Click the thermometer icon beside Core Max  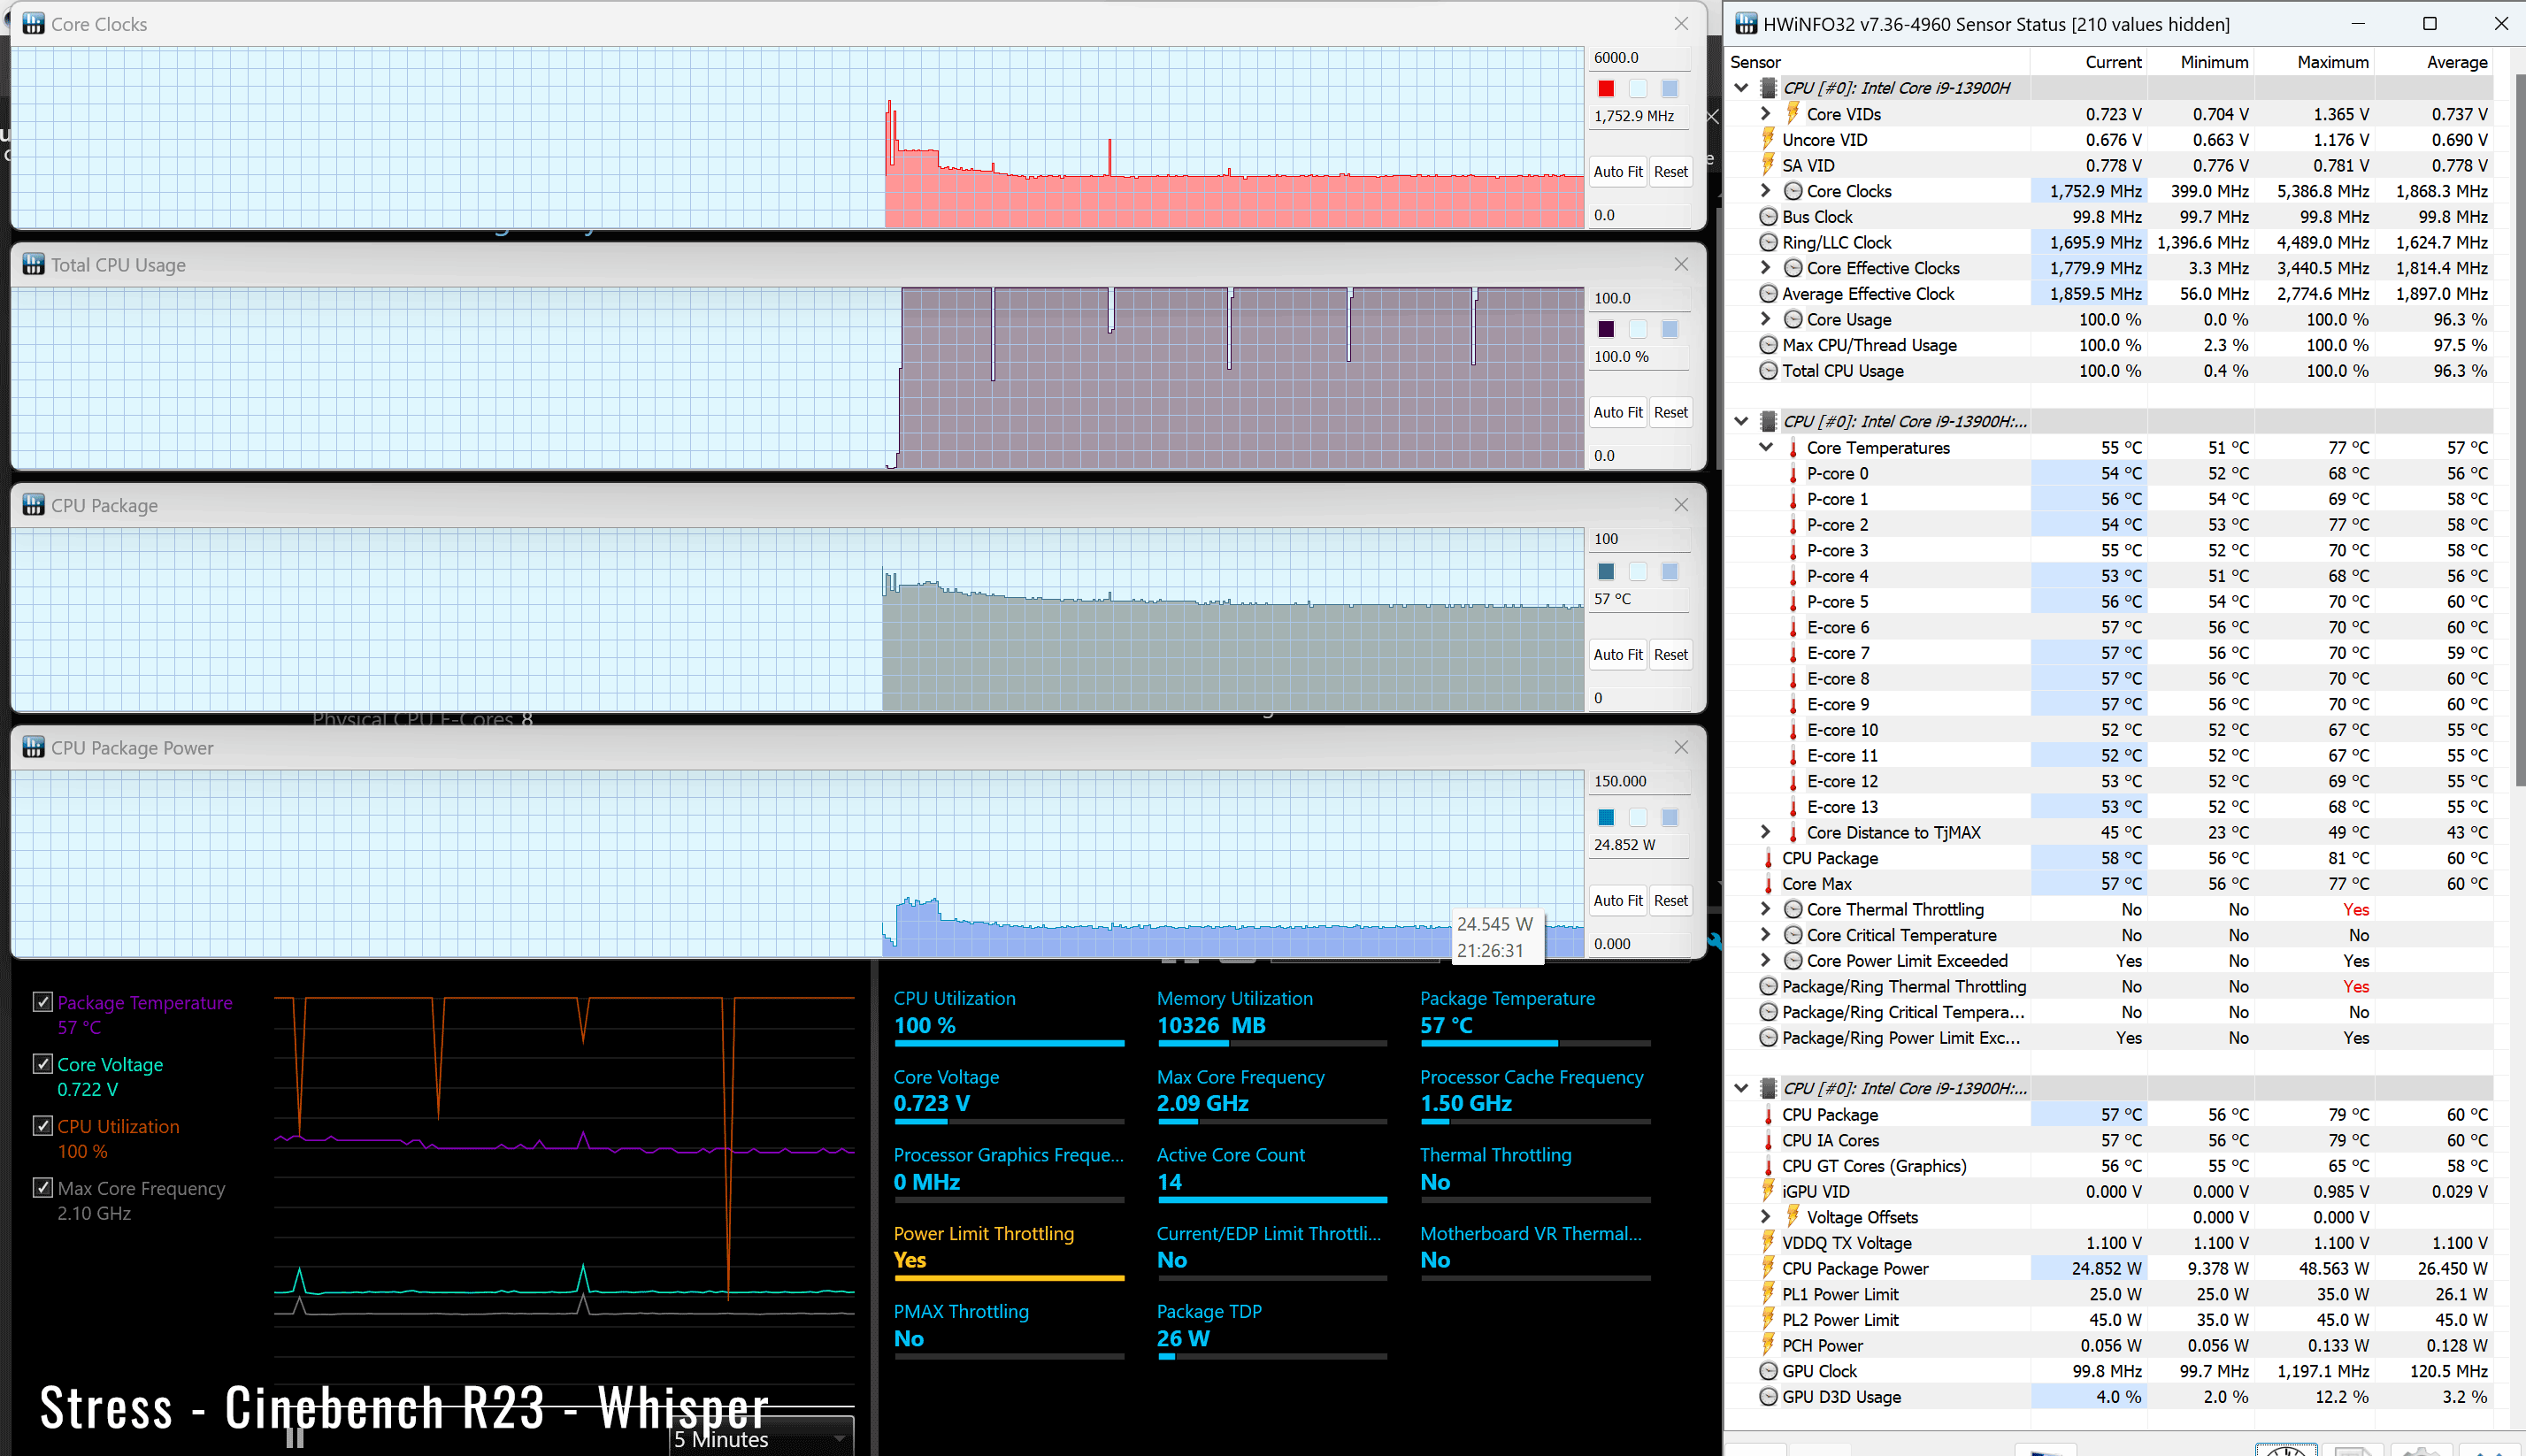(x=1768, y=884)
